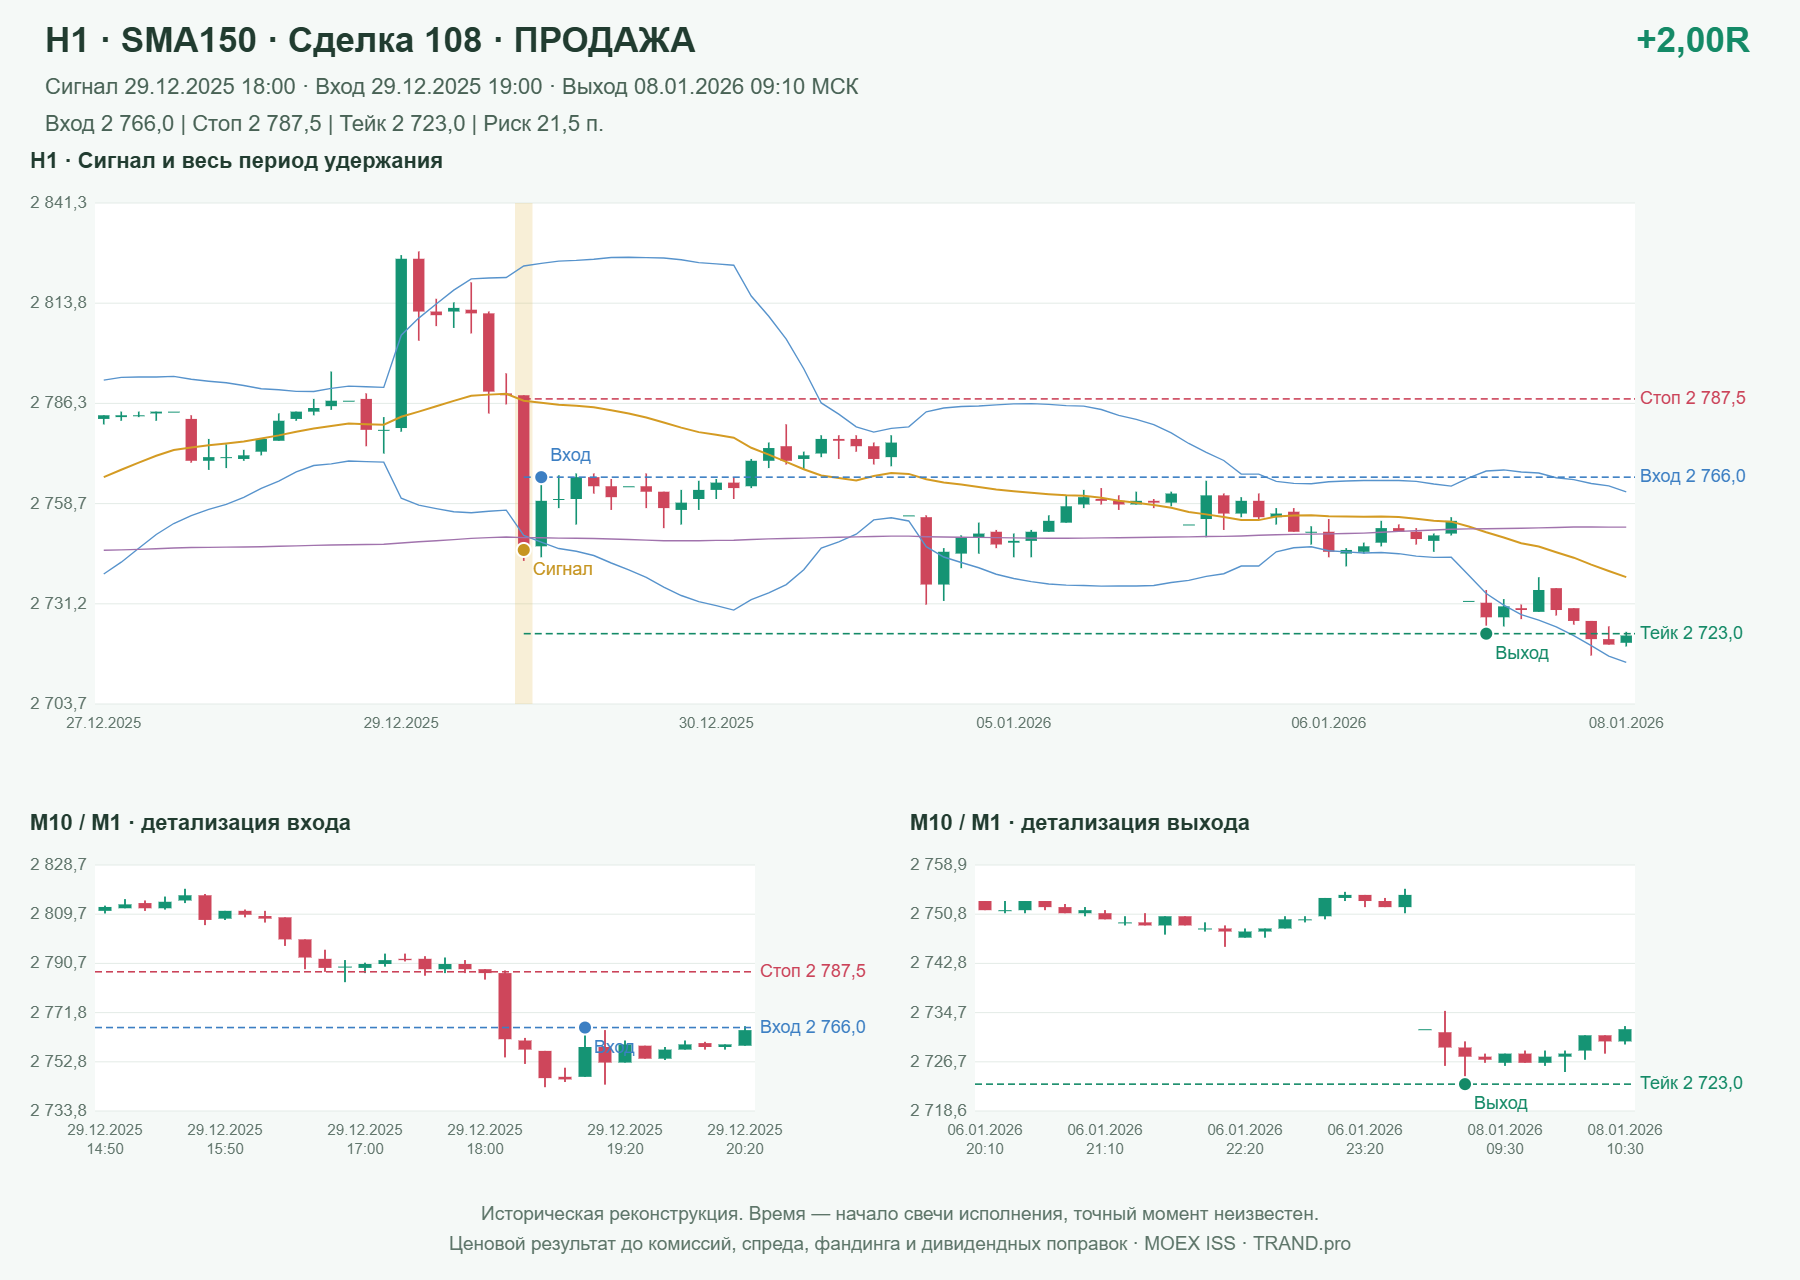
Task: Click the 'Вход 2 766,0' label in entry detail chart
Action: [x=812, y=1027]
